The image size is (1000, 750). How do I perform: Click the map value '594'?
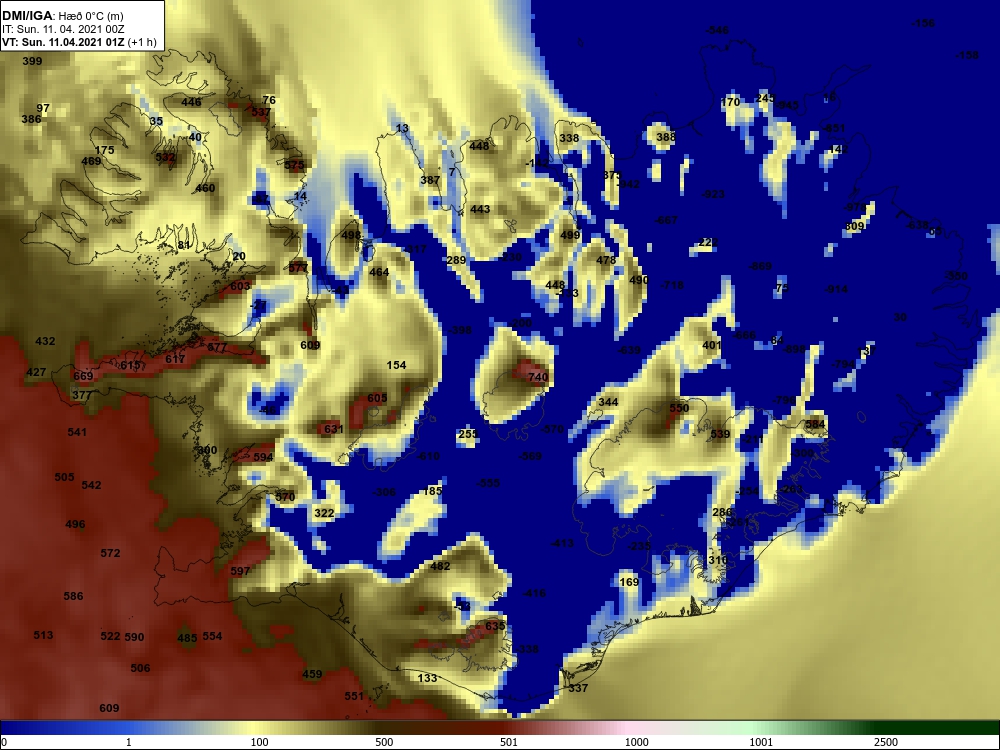(x=263, y=457)
